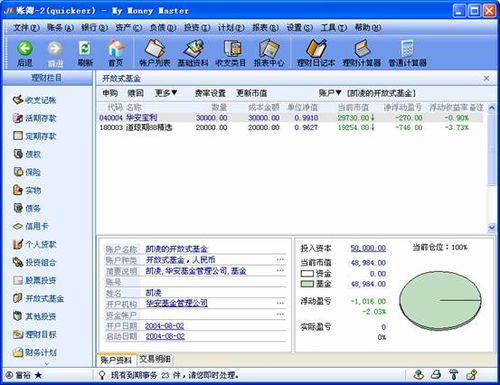Viewport: 500px width, 385px height.
Task: Click the 申购 button
Action: (110, 93)
